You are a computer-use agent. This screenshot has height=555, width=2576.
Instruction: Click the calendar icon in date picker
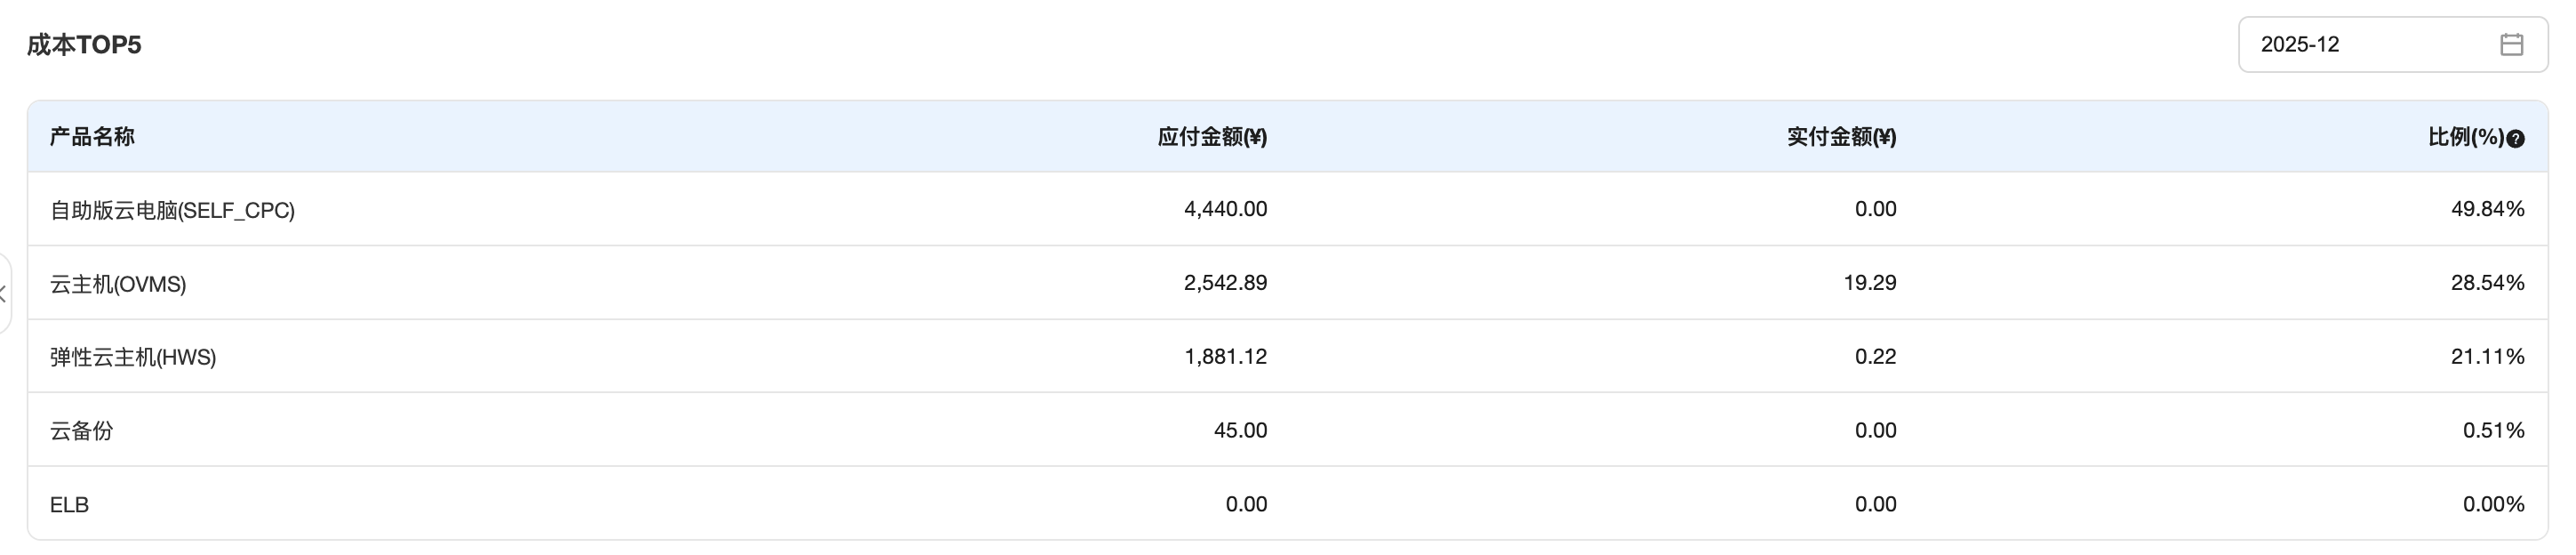[2511, 44]
